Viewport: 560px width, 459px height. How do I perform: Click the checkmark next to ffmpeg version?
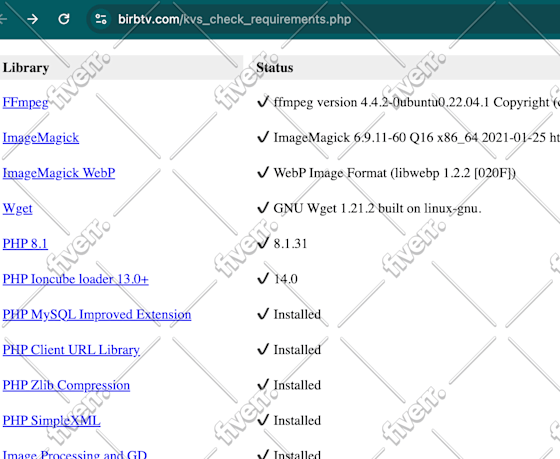(x=263, y=102)
